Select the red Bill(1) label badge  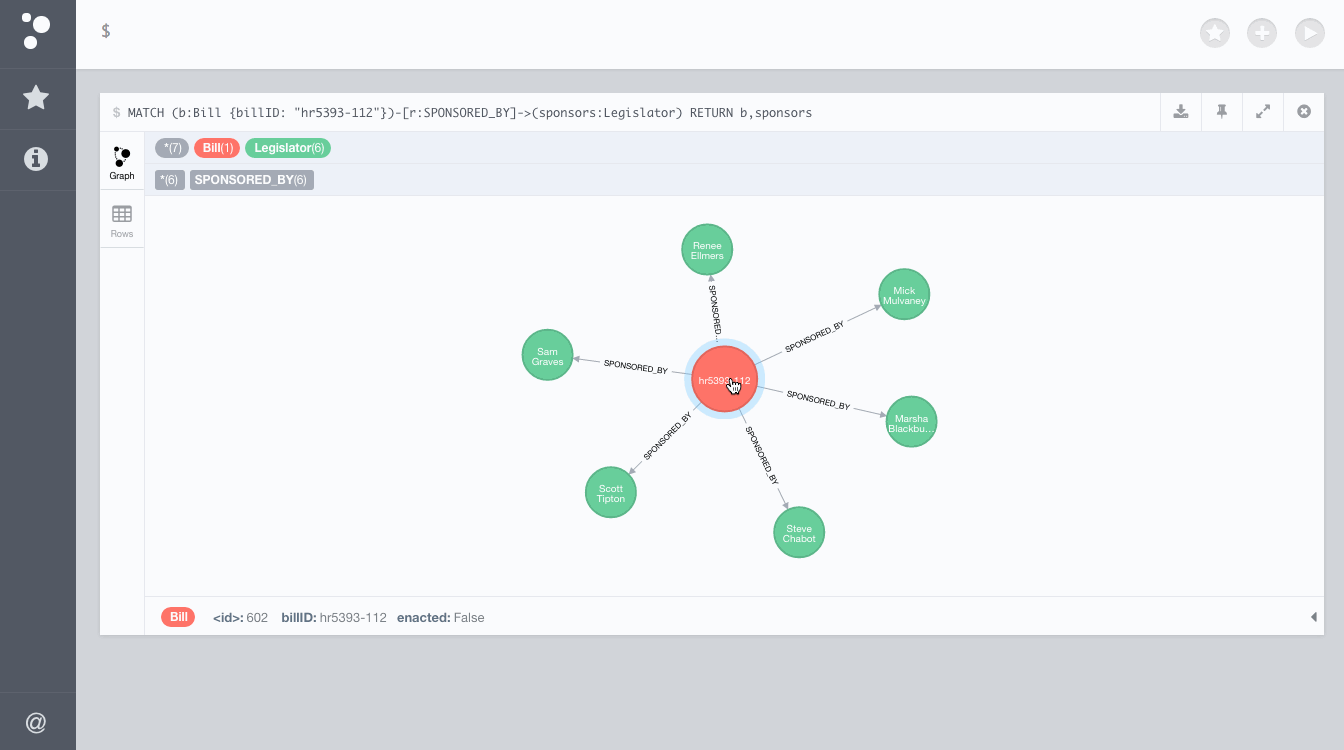(216, 148)
